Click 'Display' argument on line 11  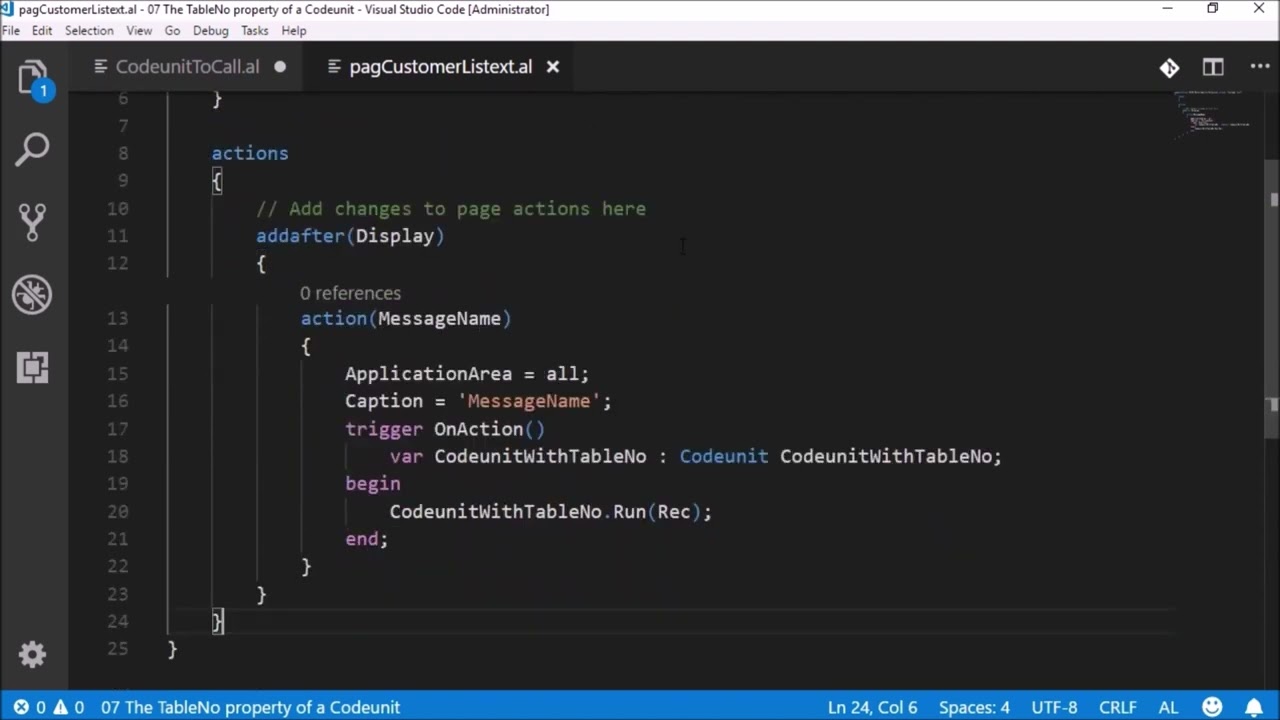tap(395, 236)
